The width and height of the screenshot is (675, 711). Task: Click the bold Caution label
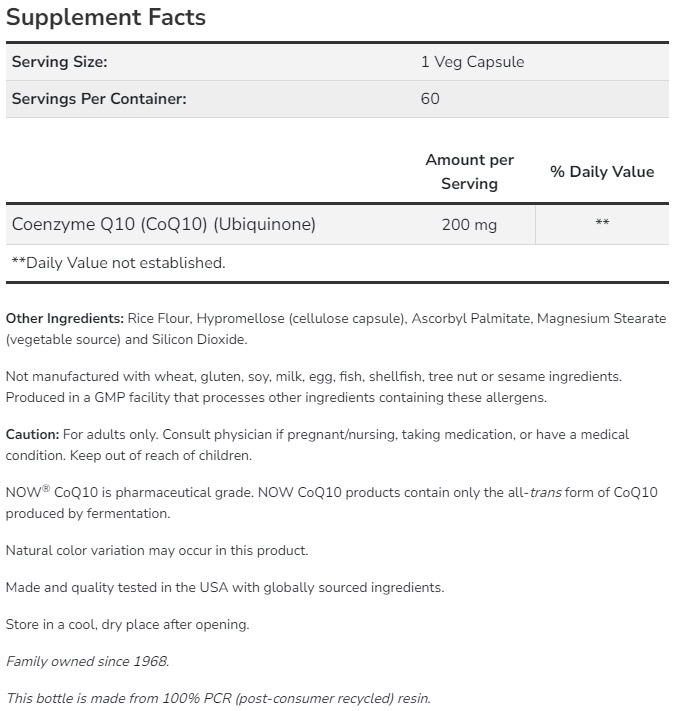point(32,435)
